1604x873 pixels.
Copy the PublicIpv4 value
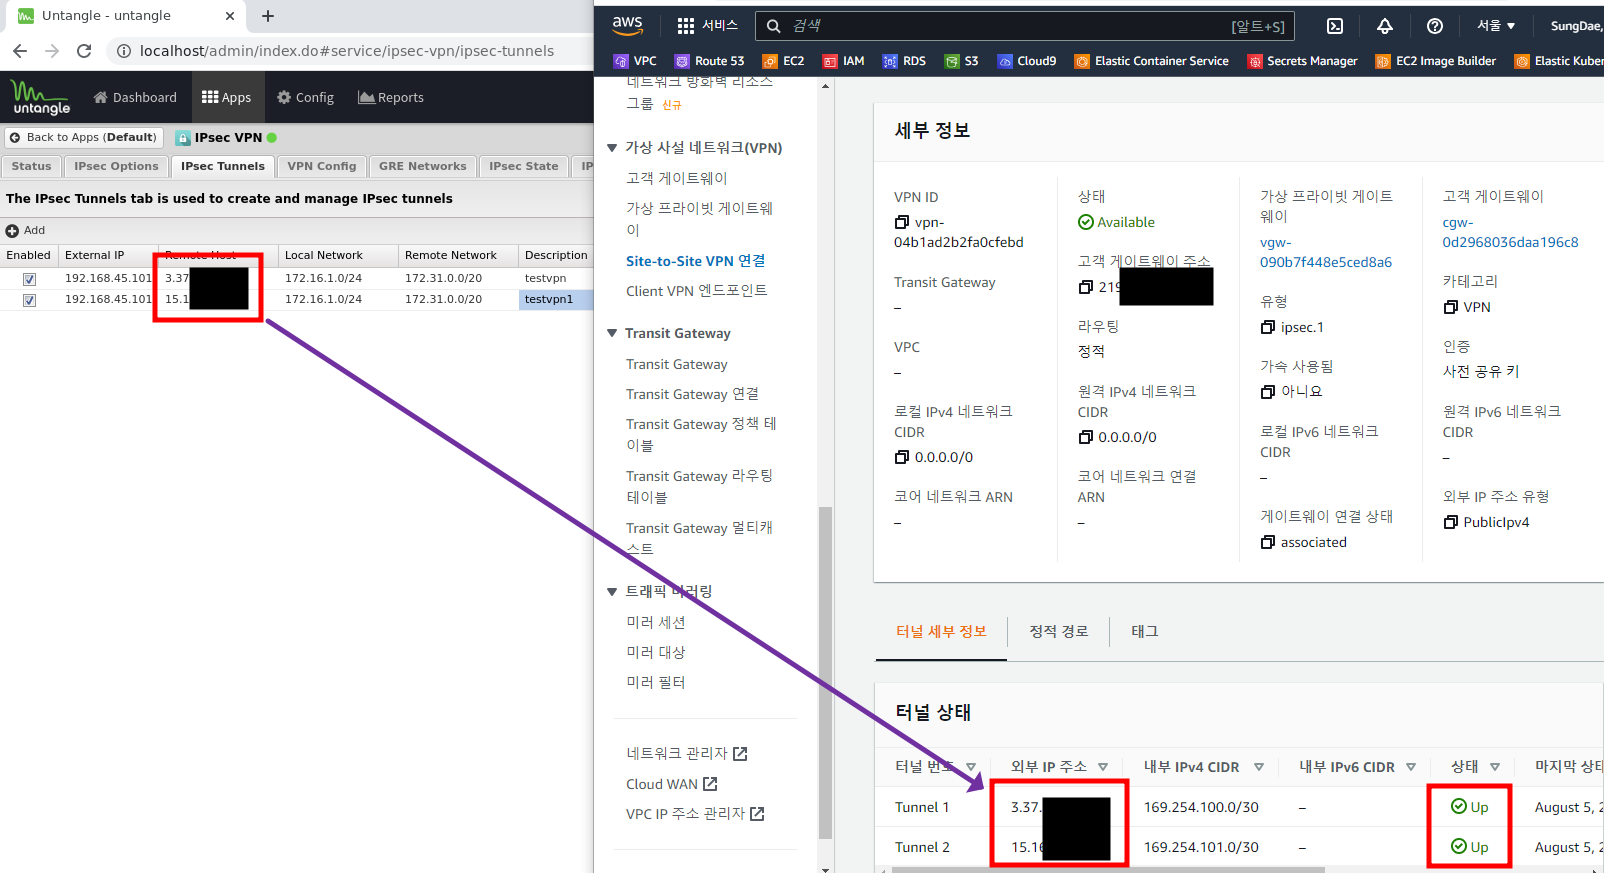click(1450, 522)
